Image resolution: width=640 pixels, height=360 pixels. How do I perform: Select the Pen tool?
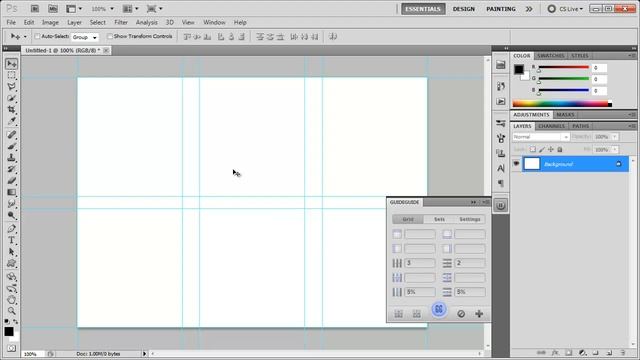11,229
